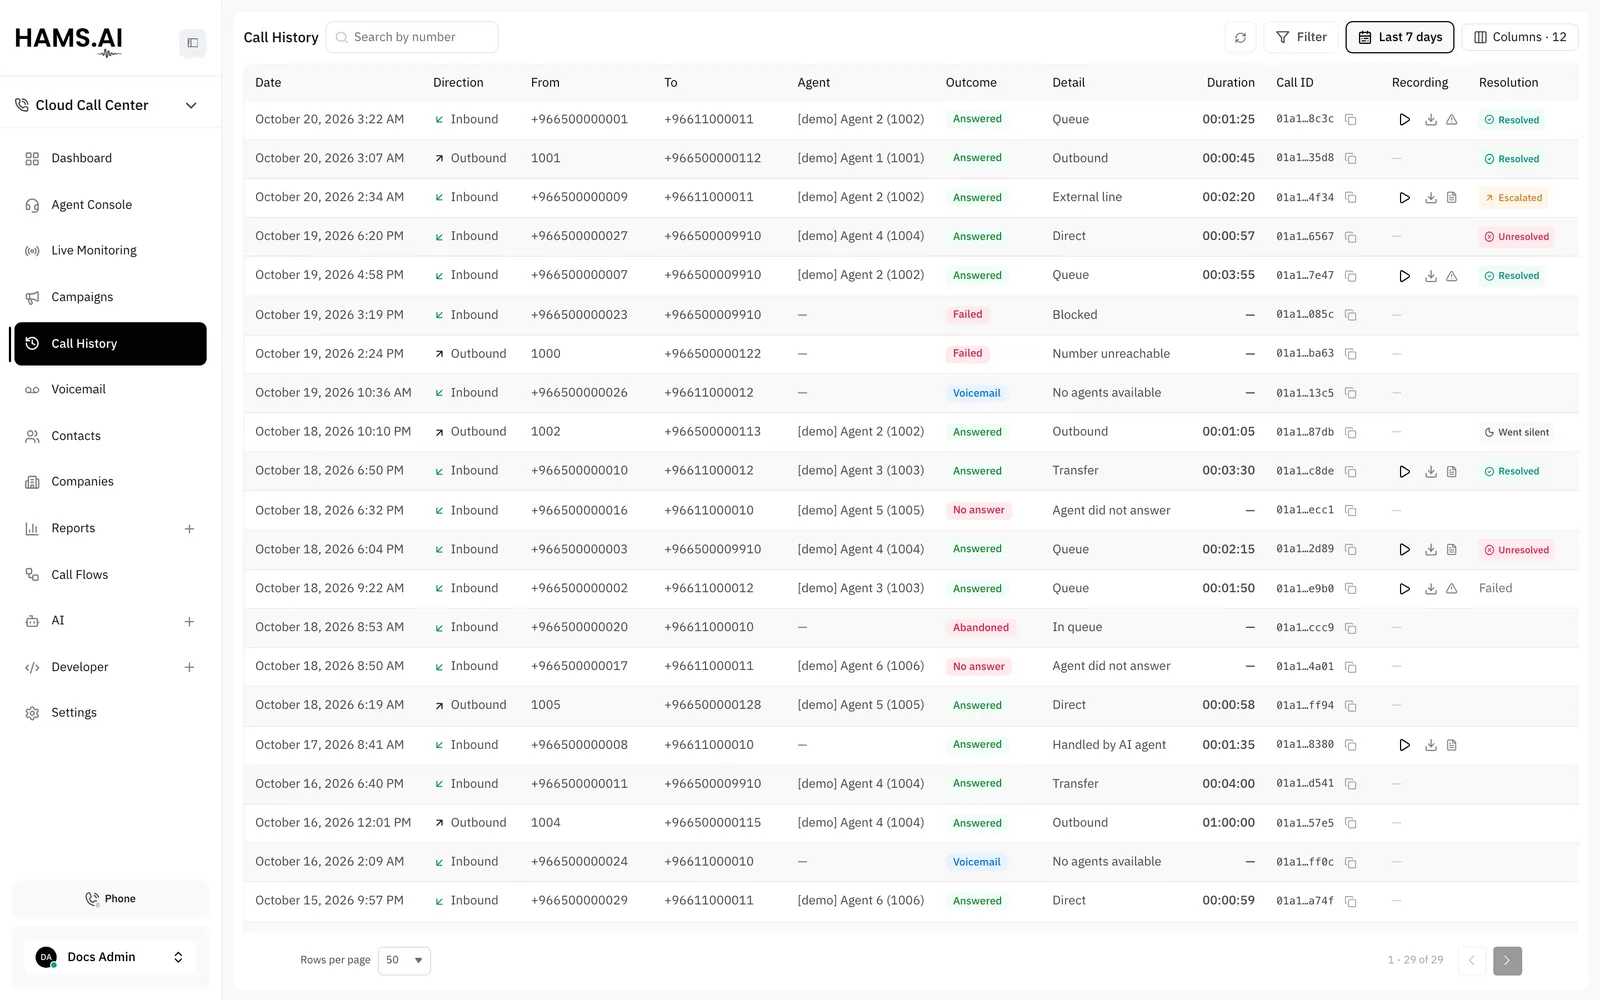Copy call ID 01a1…35d8

pyautogui.click(x=1350, y=159)
